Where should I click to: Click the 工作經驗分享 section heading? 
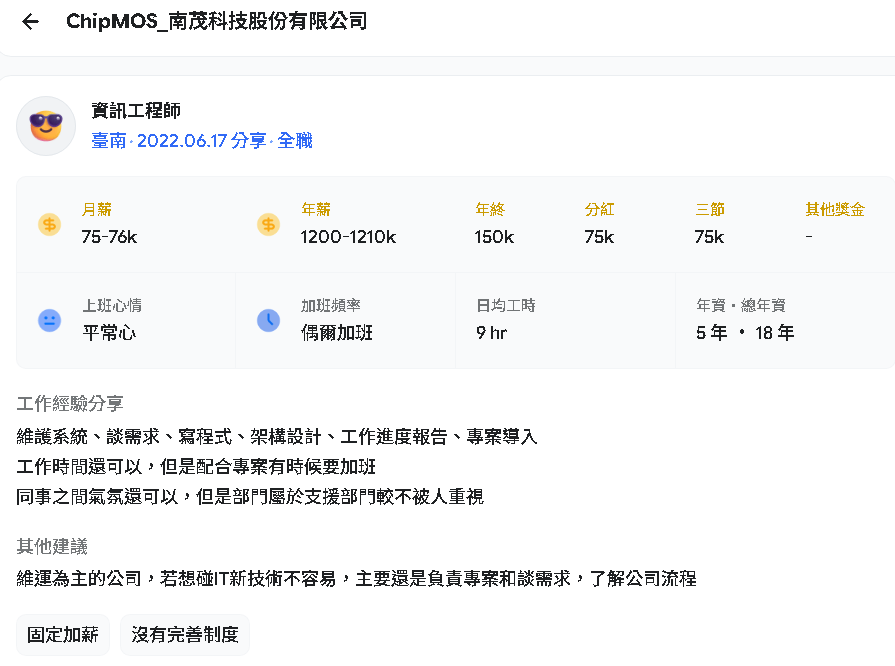(x=70, y=404)
